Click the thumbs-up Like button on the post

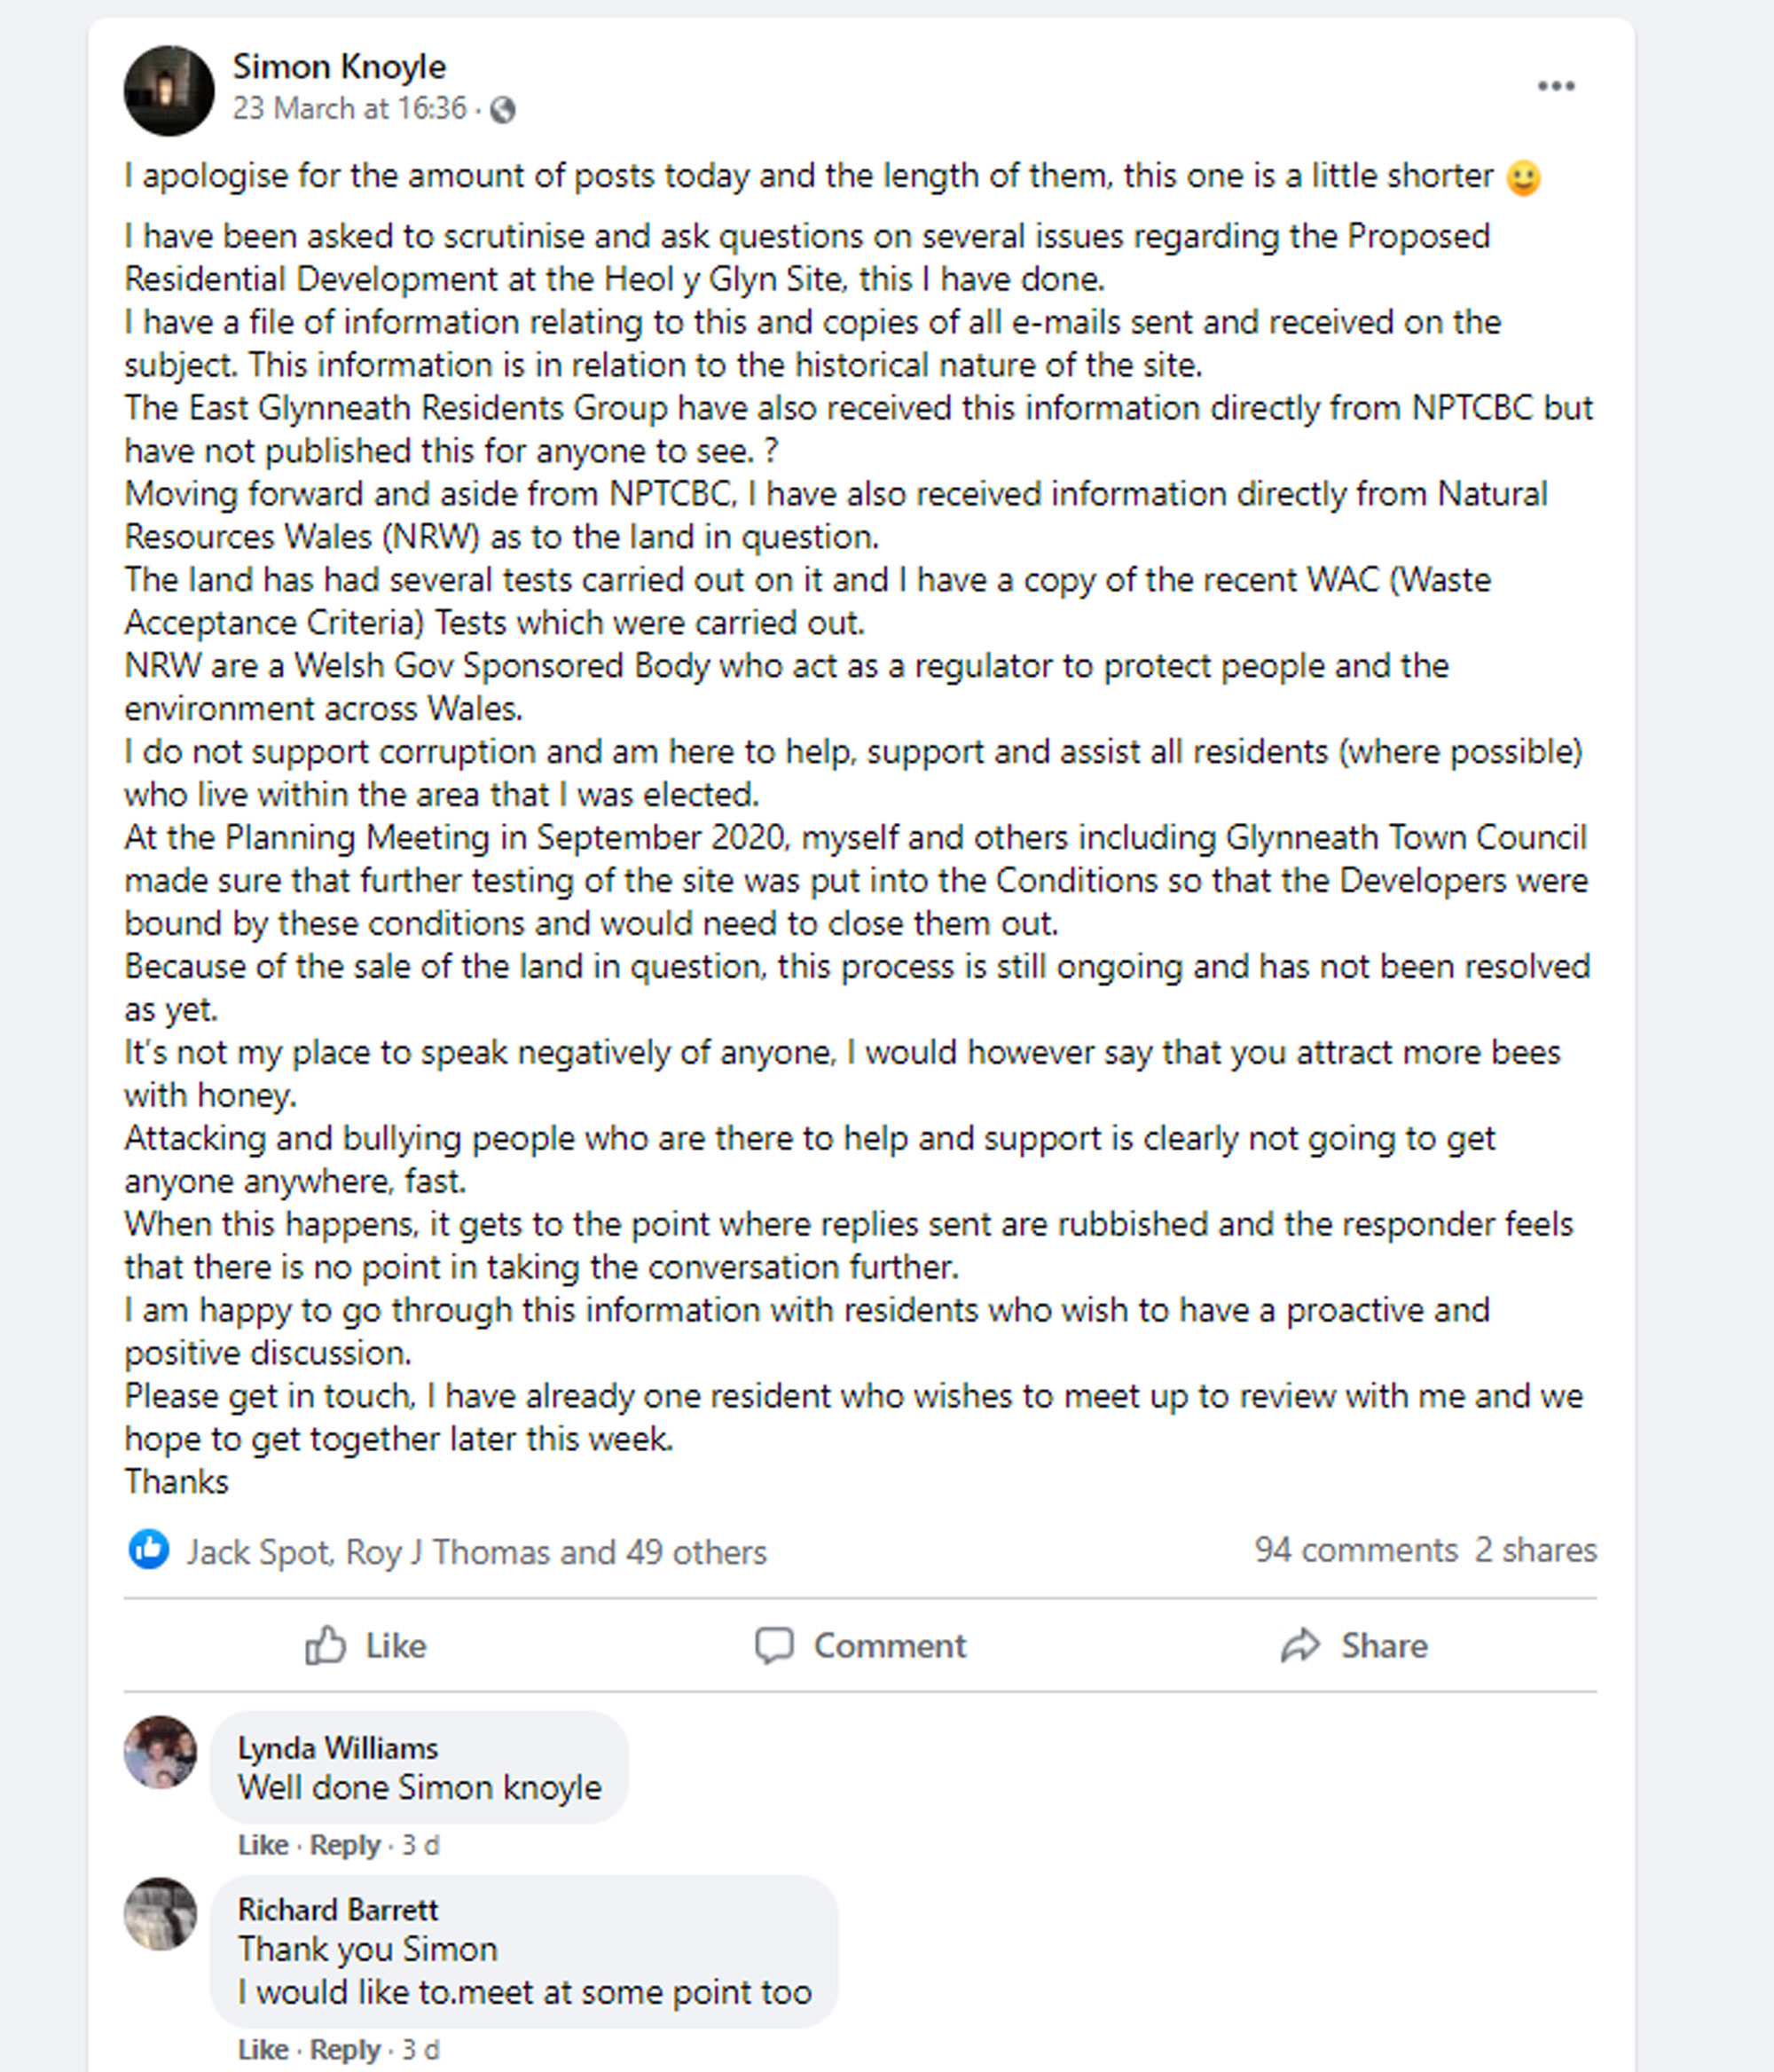pos(366,1645)
